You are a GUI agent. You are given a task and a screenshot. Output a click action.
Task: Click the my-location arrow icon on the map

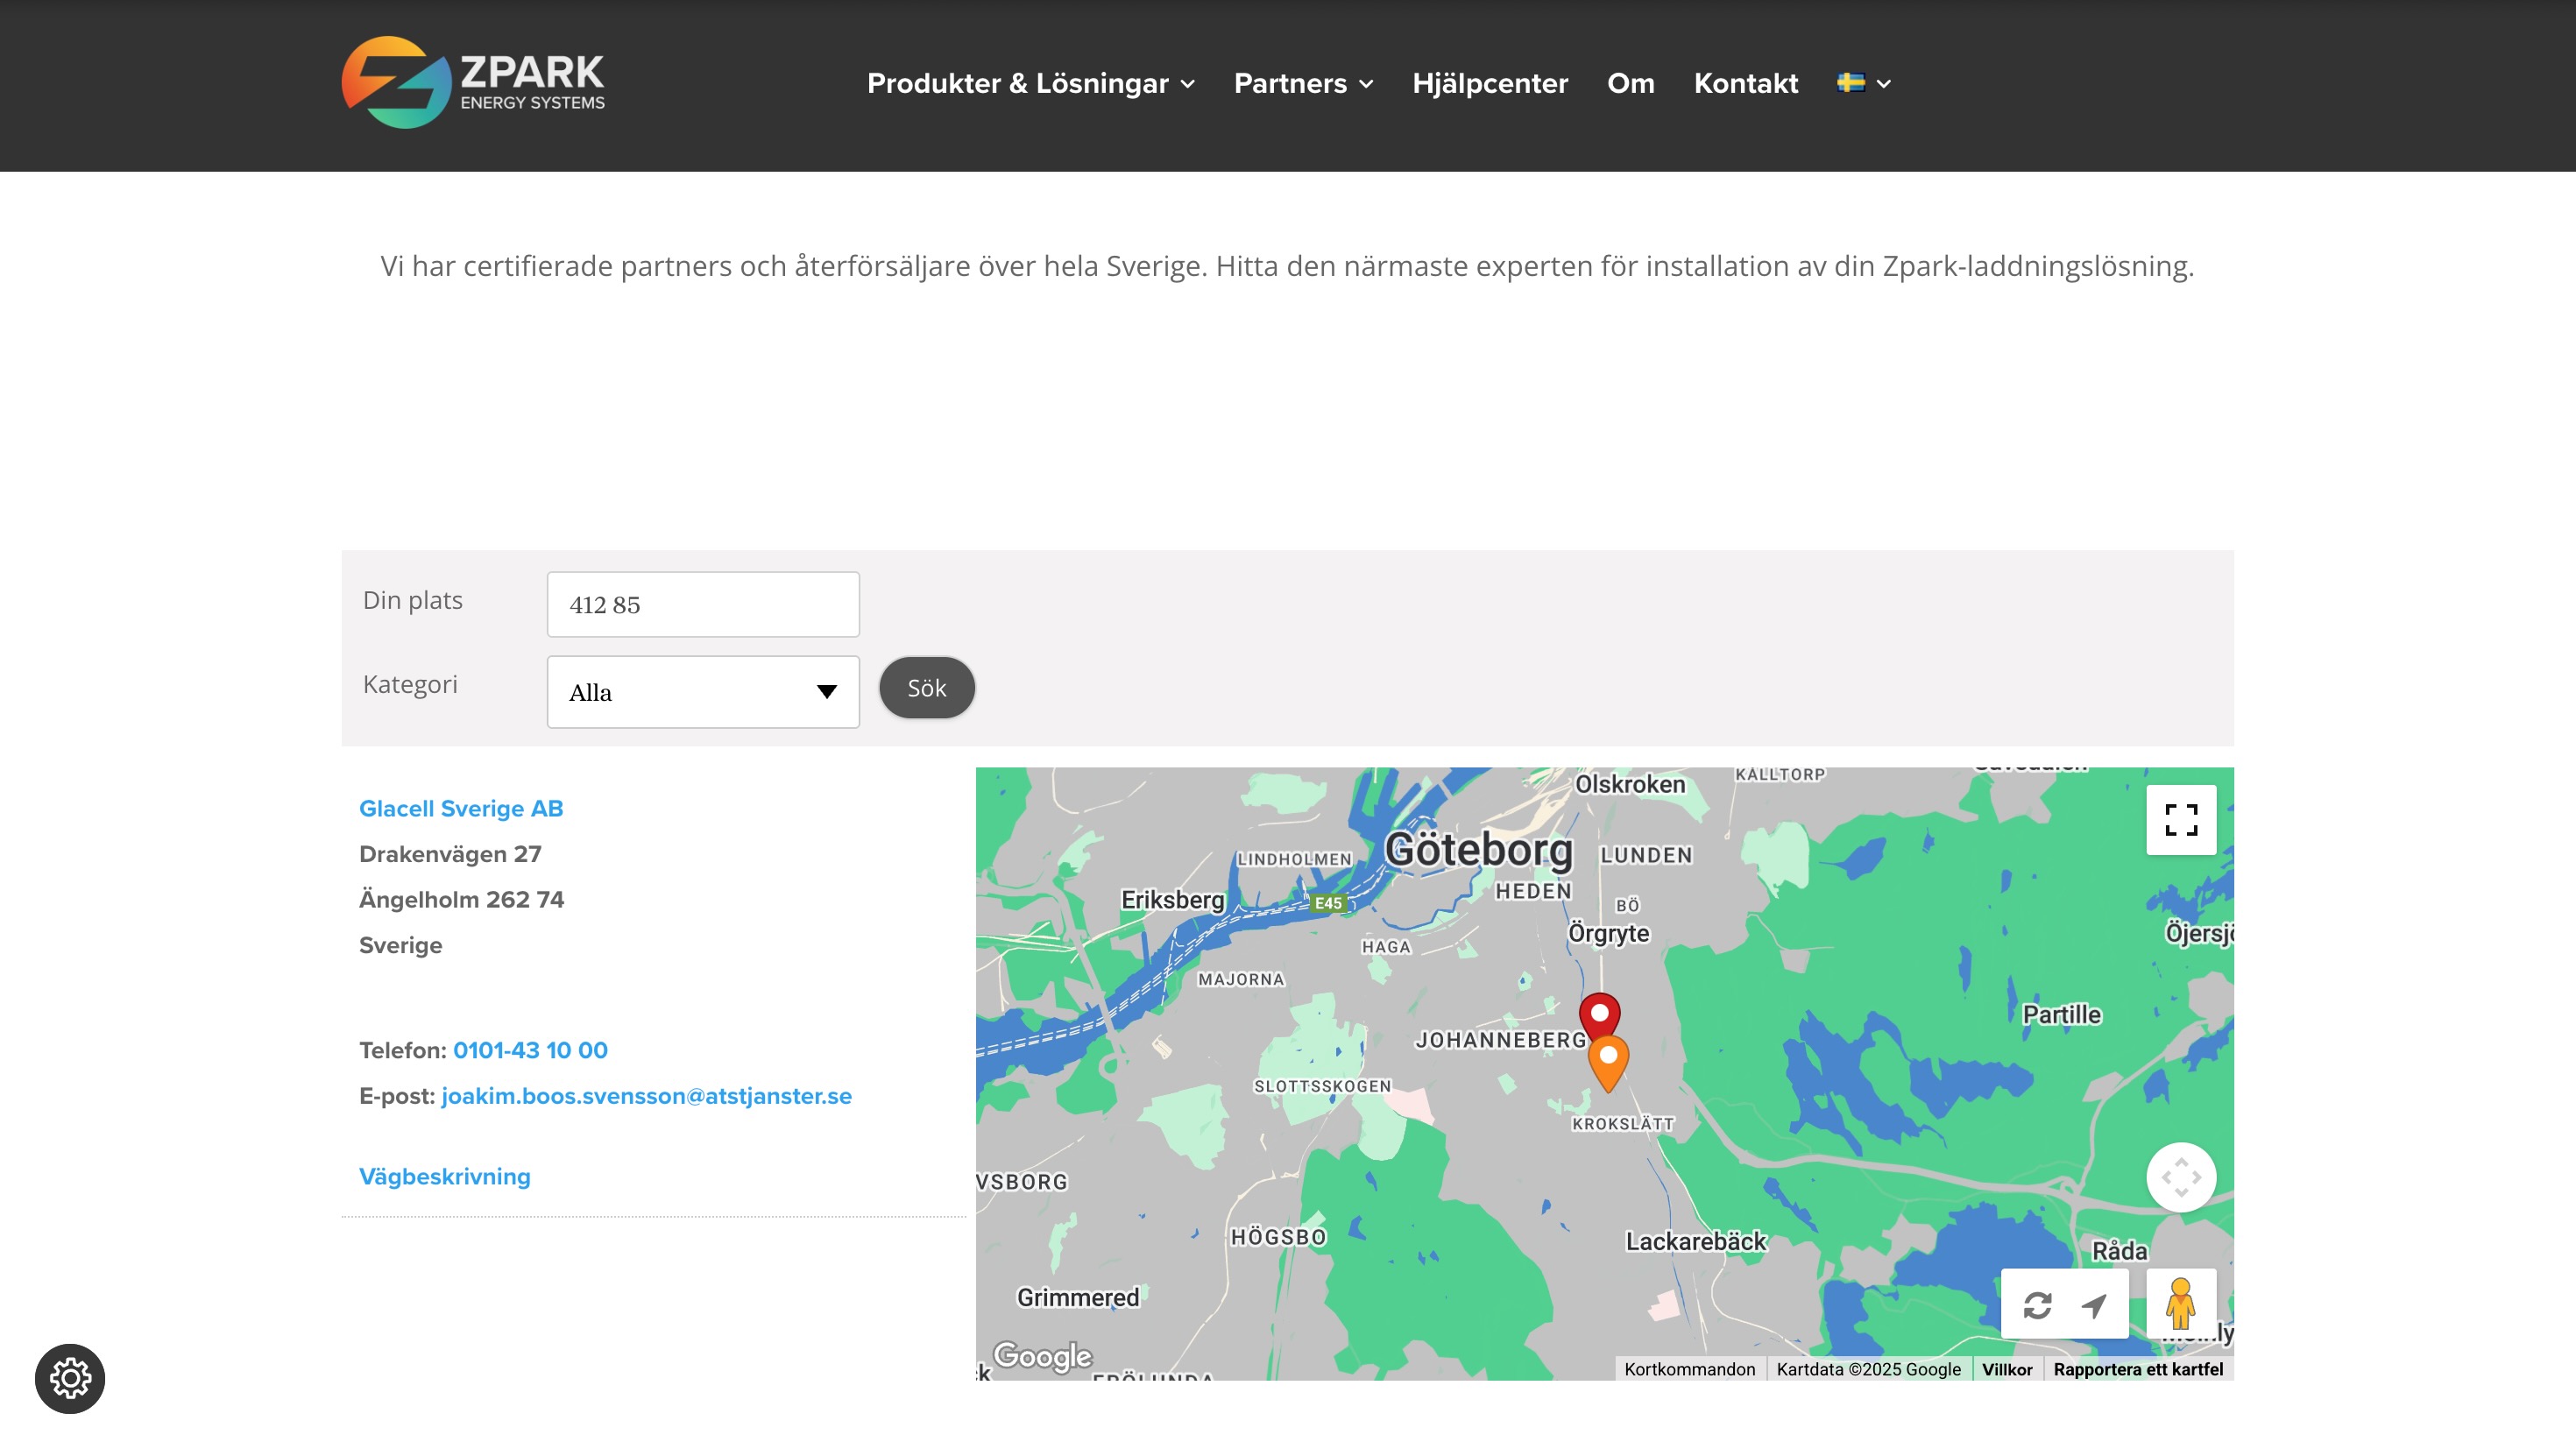[x=2096, y=1305]
